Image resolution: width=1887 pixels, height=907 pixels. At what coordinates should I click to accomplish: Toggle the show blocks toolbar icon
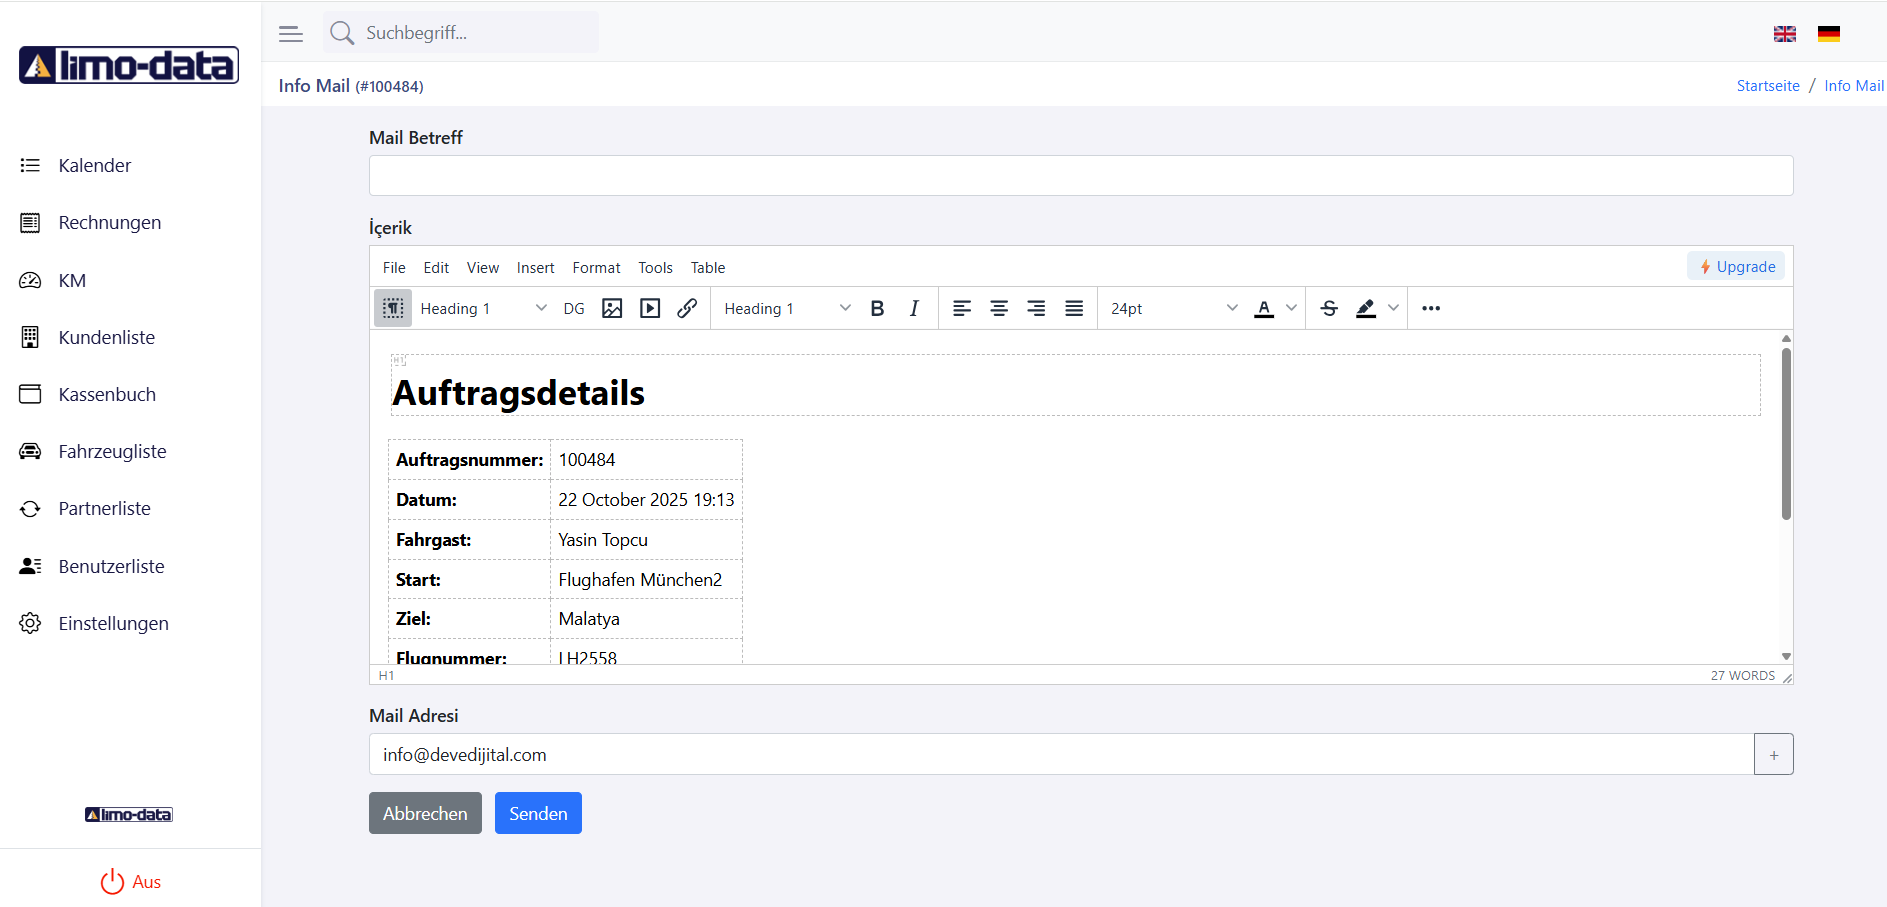(x=393, y=308)
